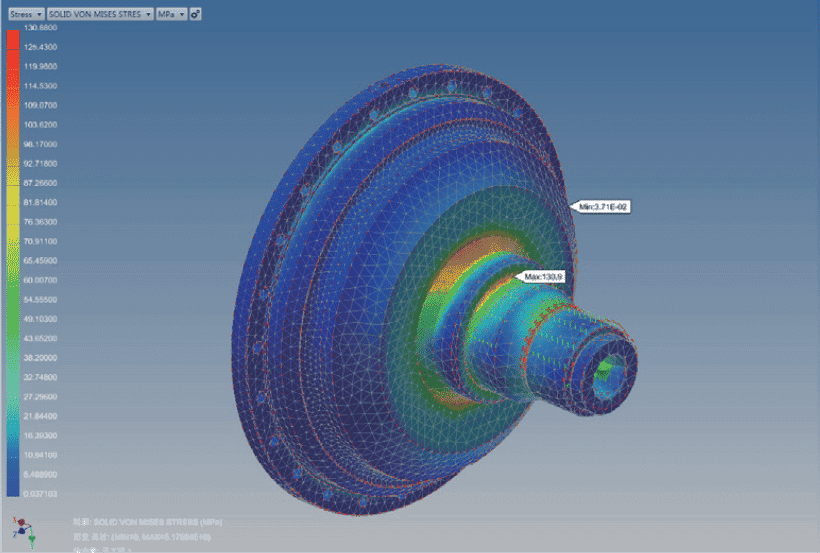Viewport: 820px width, 553px height.
Task: Click legend value 38.20000
Action: [40, 358]
